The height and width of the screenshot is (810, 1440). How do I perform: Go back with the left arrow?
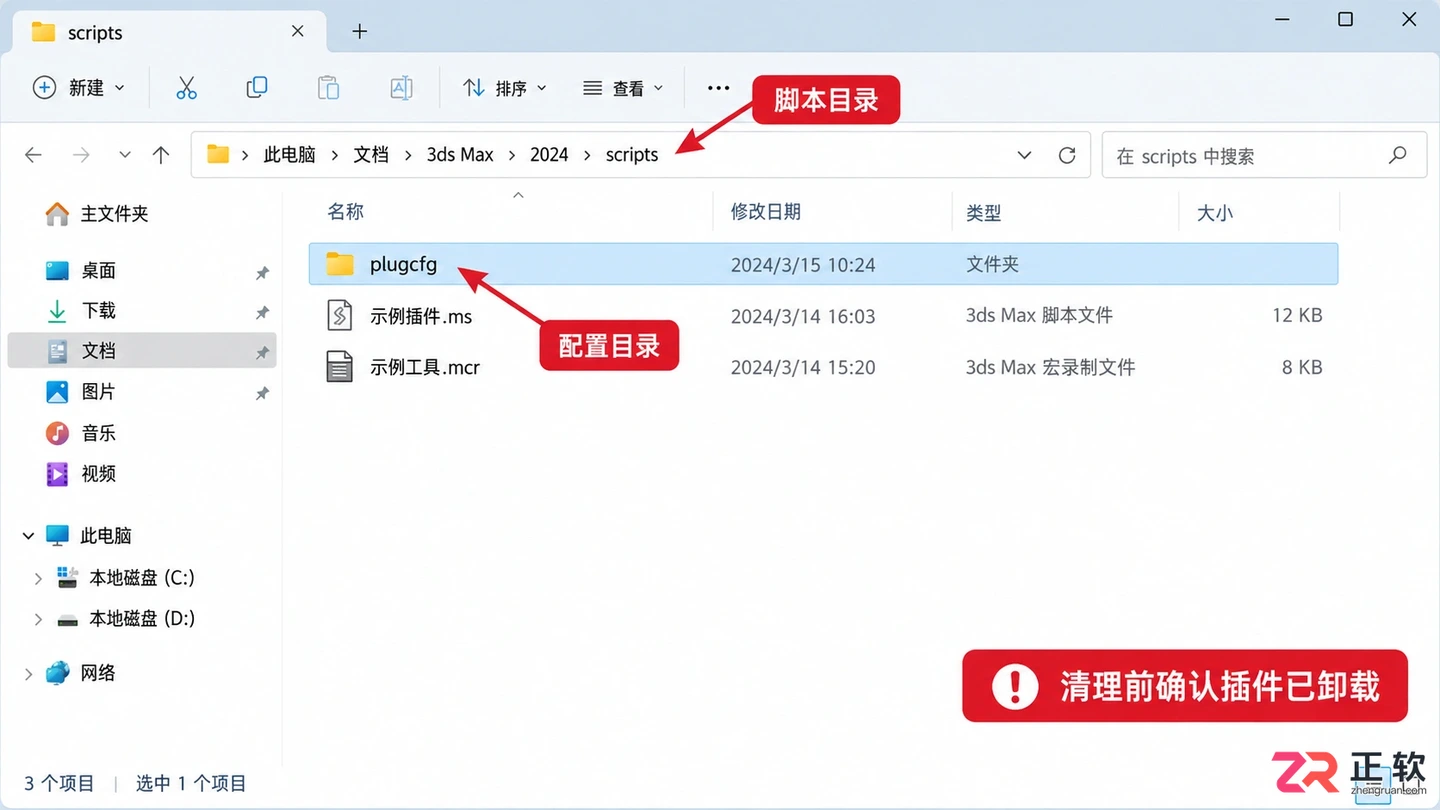pyautogui.click(x=33, y=155)
